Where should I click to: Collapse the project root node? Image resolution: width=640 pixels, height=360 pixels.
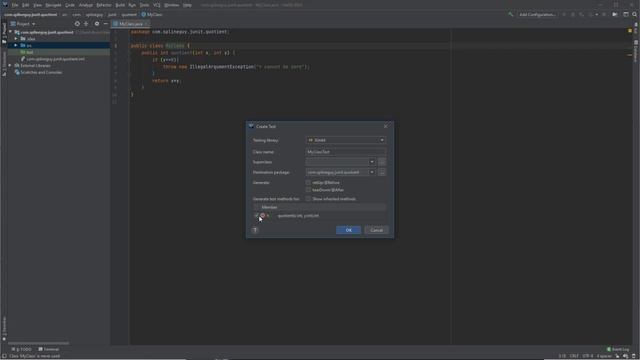point(10,32)
